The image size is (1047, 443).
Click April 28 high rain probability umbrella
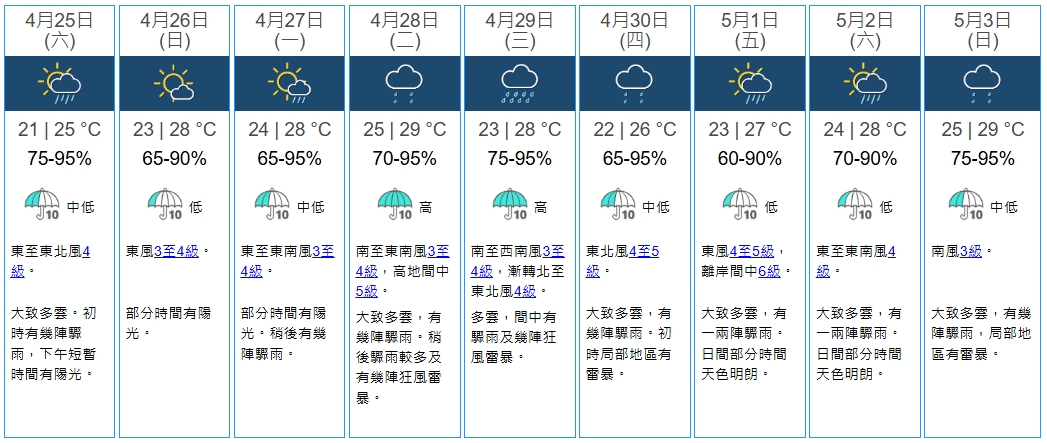point(396,206)
